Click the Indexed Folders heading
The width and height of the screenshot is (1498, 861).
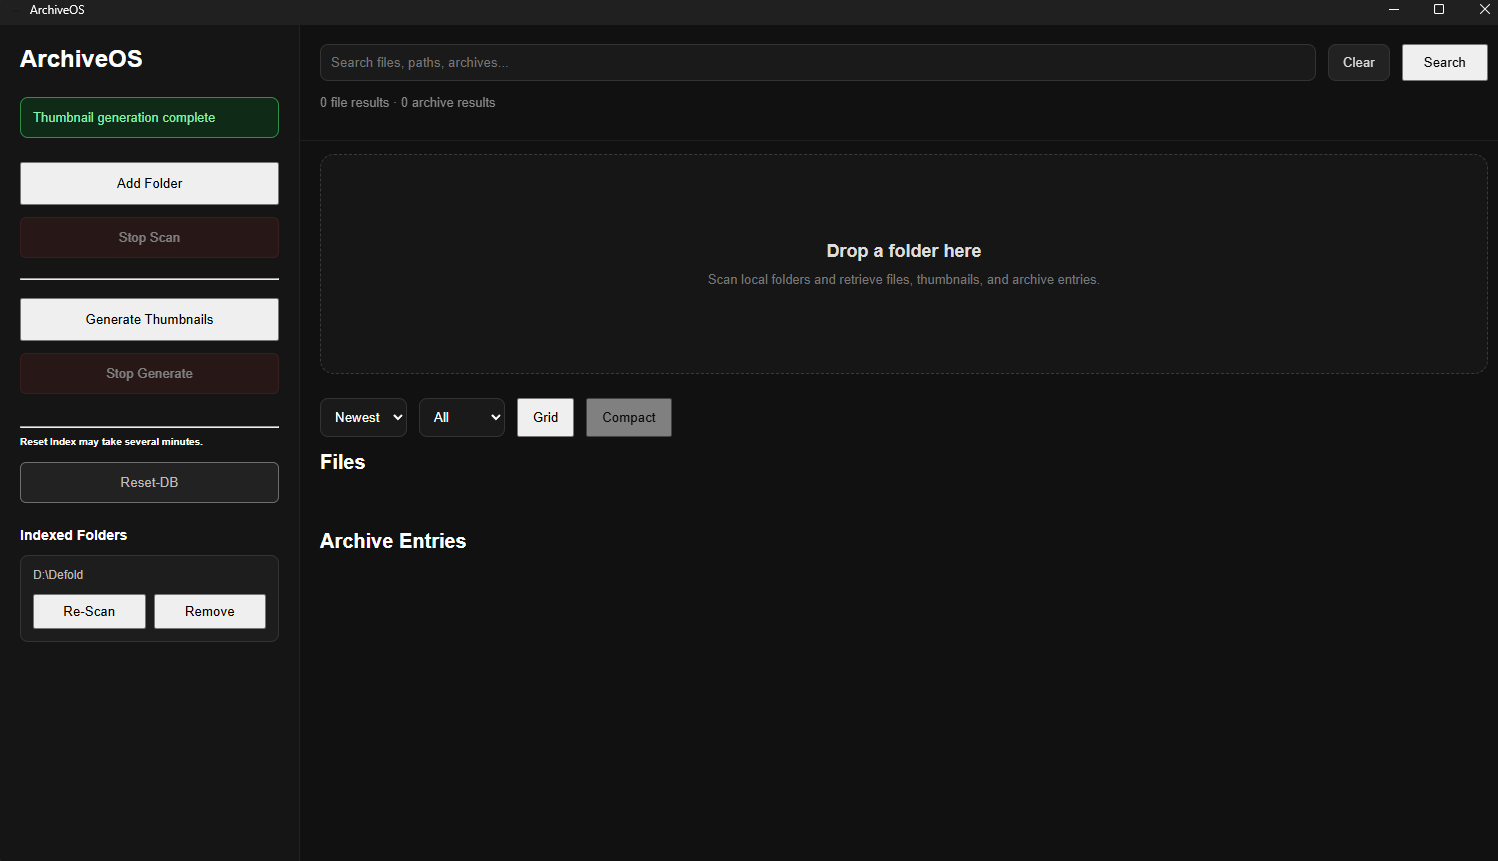[x=73, y=535]
